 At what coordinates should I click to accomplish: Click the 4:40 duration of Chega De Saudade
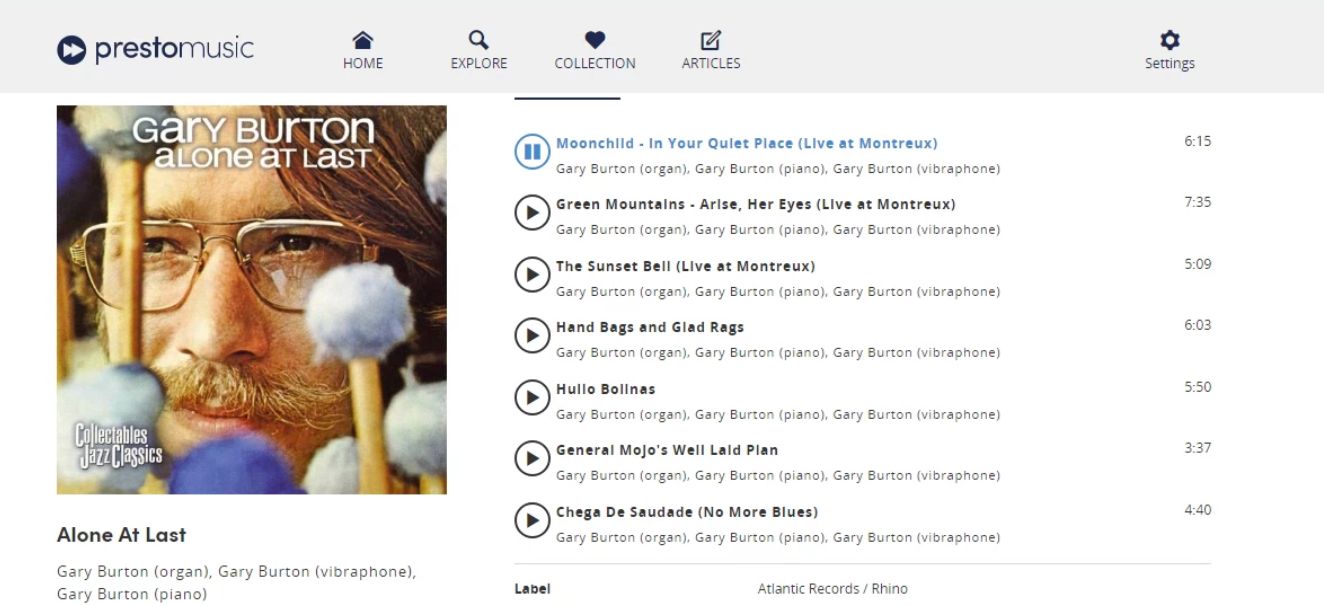pyautogui.click(x=1198, y=510)
